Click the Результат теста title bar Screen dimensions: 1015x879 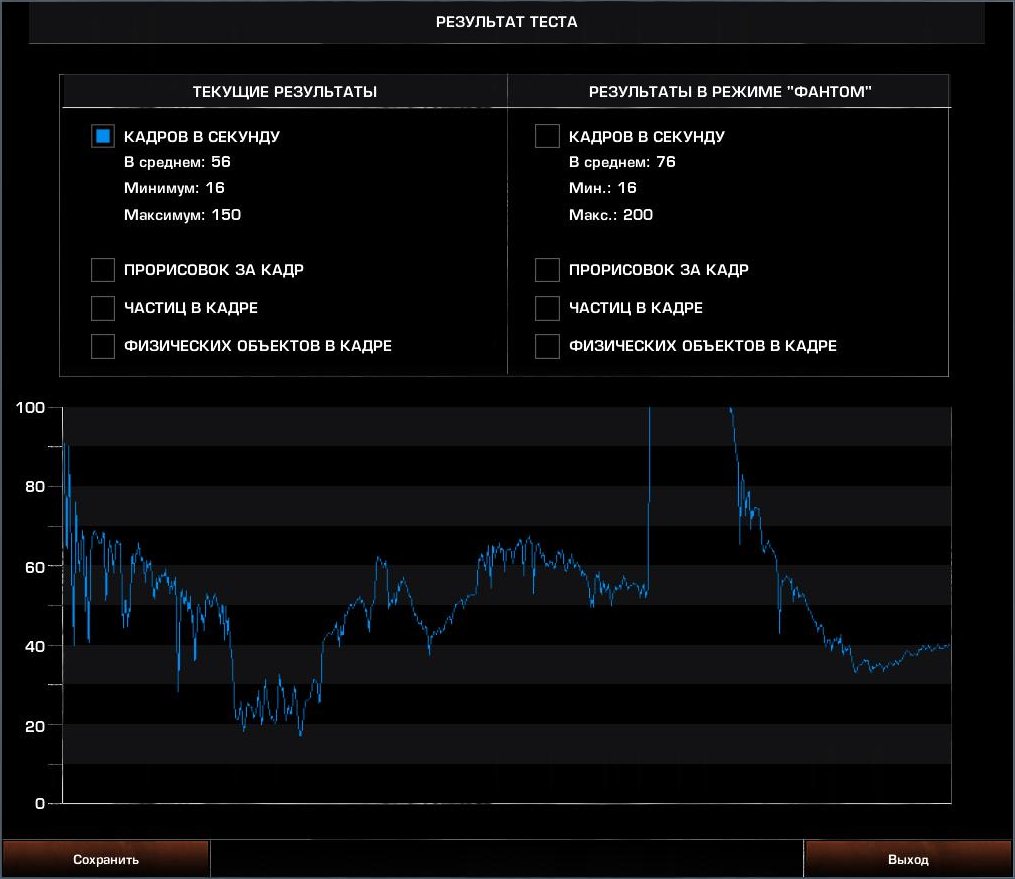click(507, 22)
